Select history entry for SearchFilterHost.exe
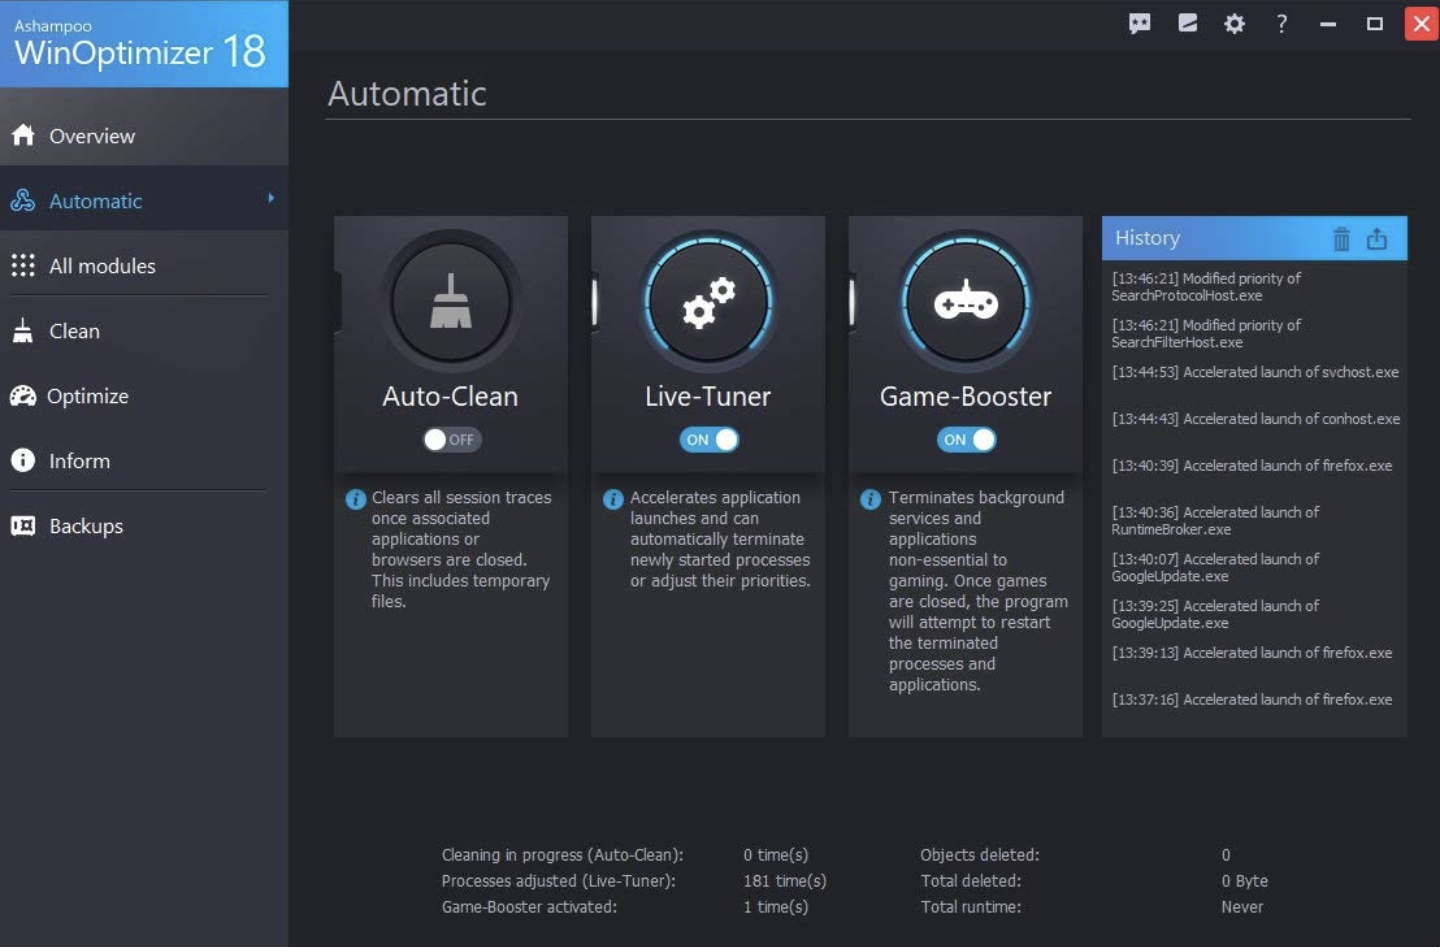 pyautogui.click(x=1206, y=333)
